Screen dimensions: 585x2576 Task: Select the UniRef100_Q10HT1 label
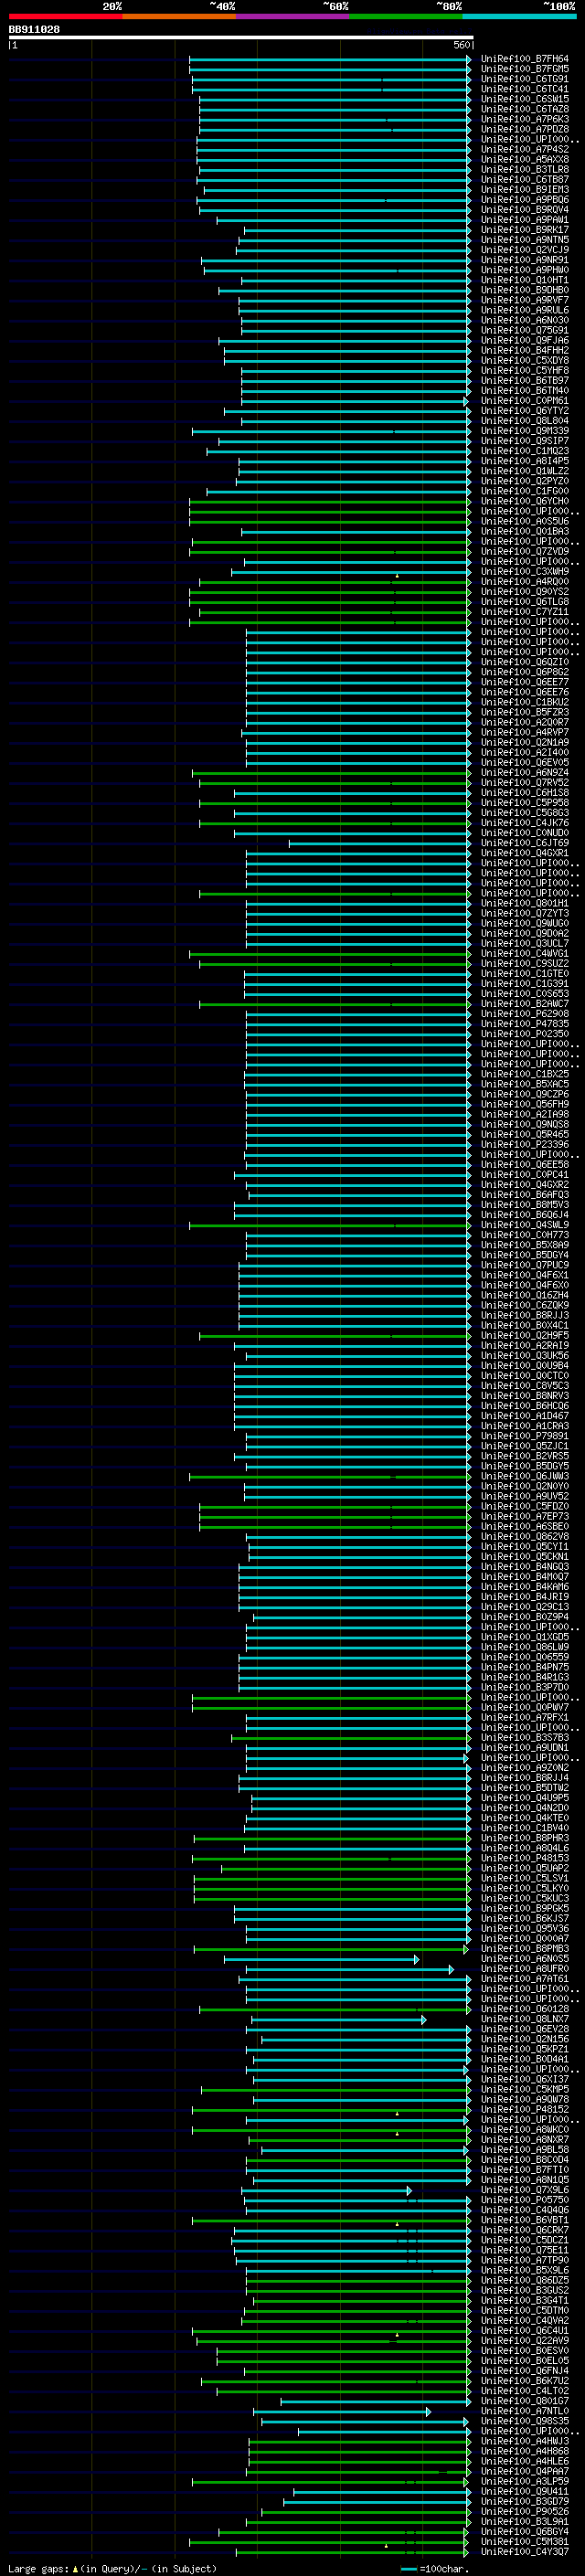coord(524,280)
